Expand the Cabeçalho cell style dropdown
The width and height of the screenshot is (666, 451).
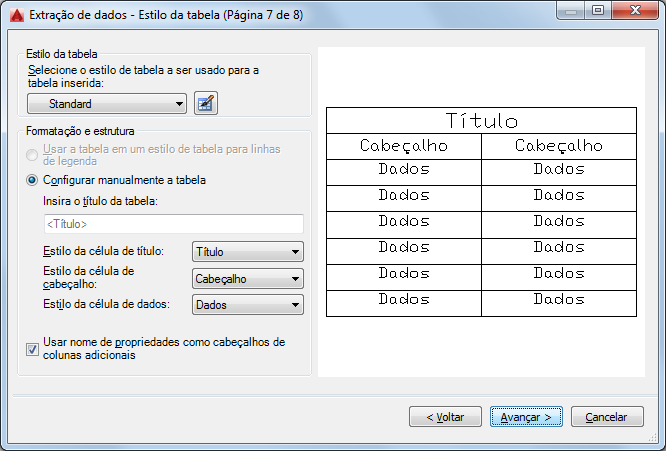pyautogui.click(x=247, y=279)
